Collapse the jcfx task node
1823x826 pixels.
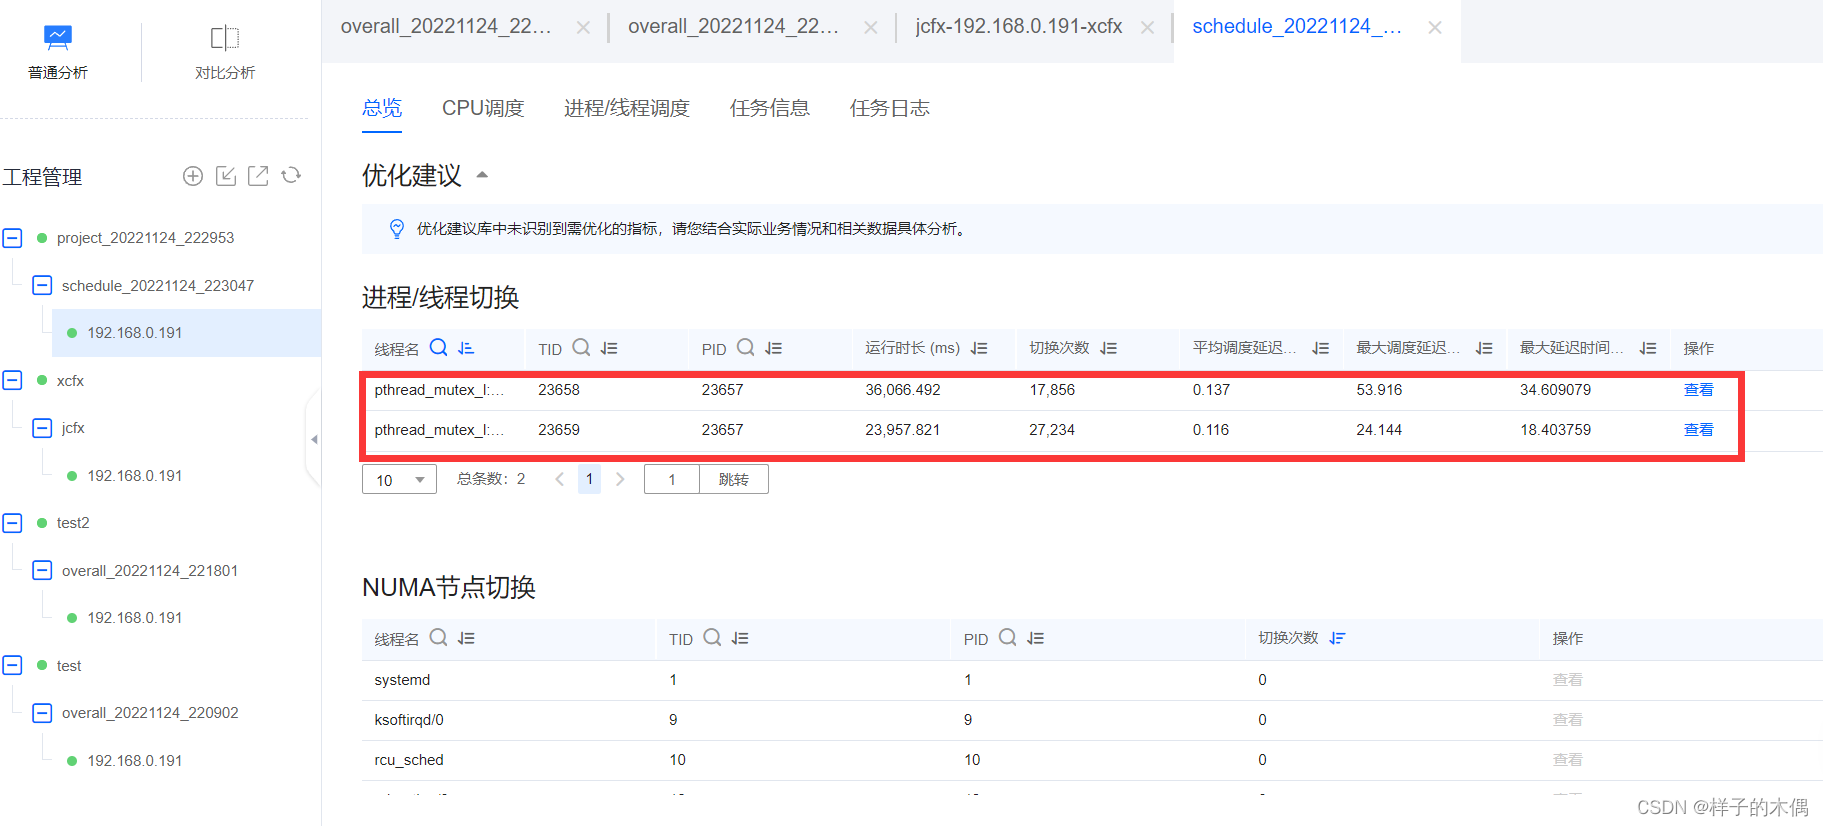click(42, 428)
